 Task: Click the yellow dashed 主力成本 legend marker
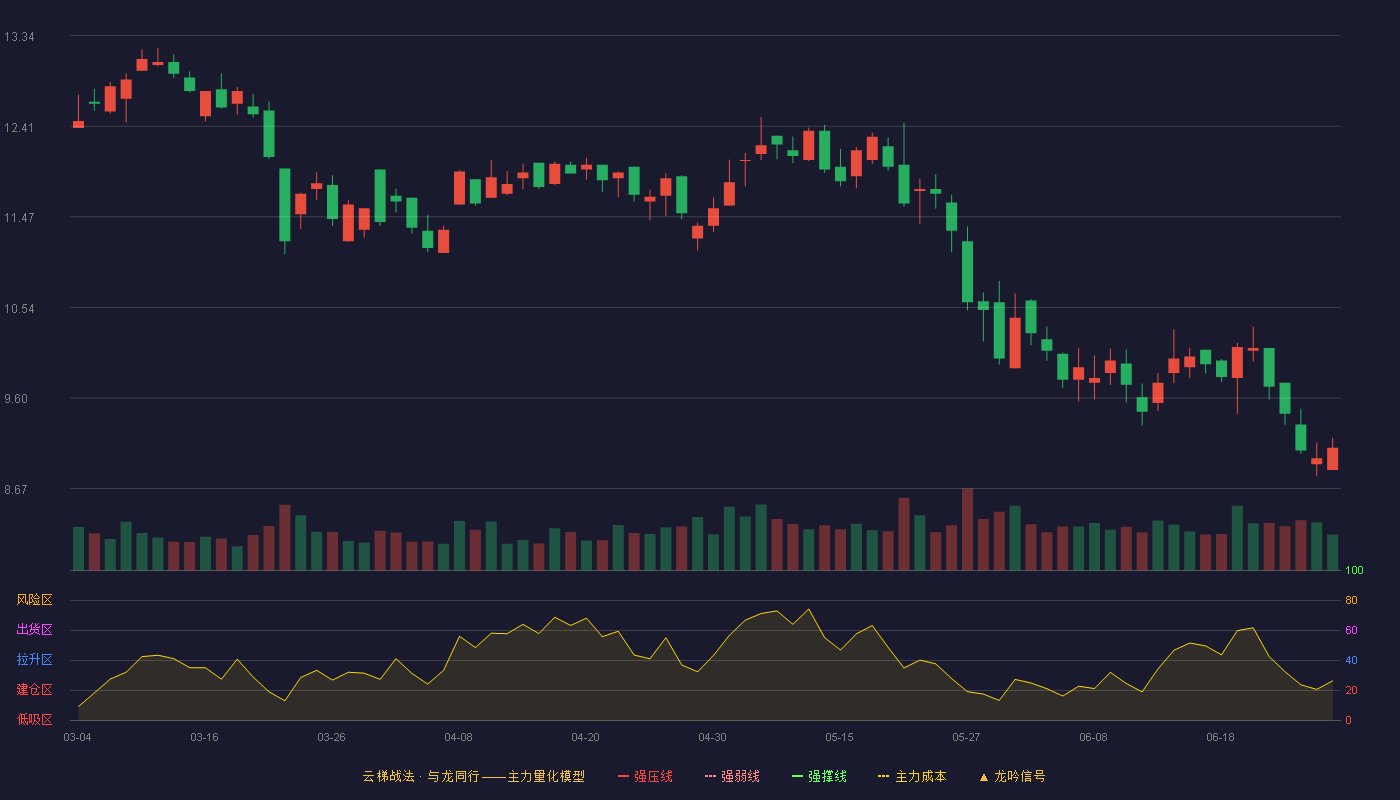coord(883,777)
